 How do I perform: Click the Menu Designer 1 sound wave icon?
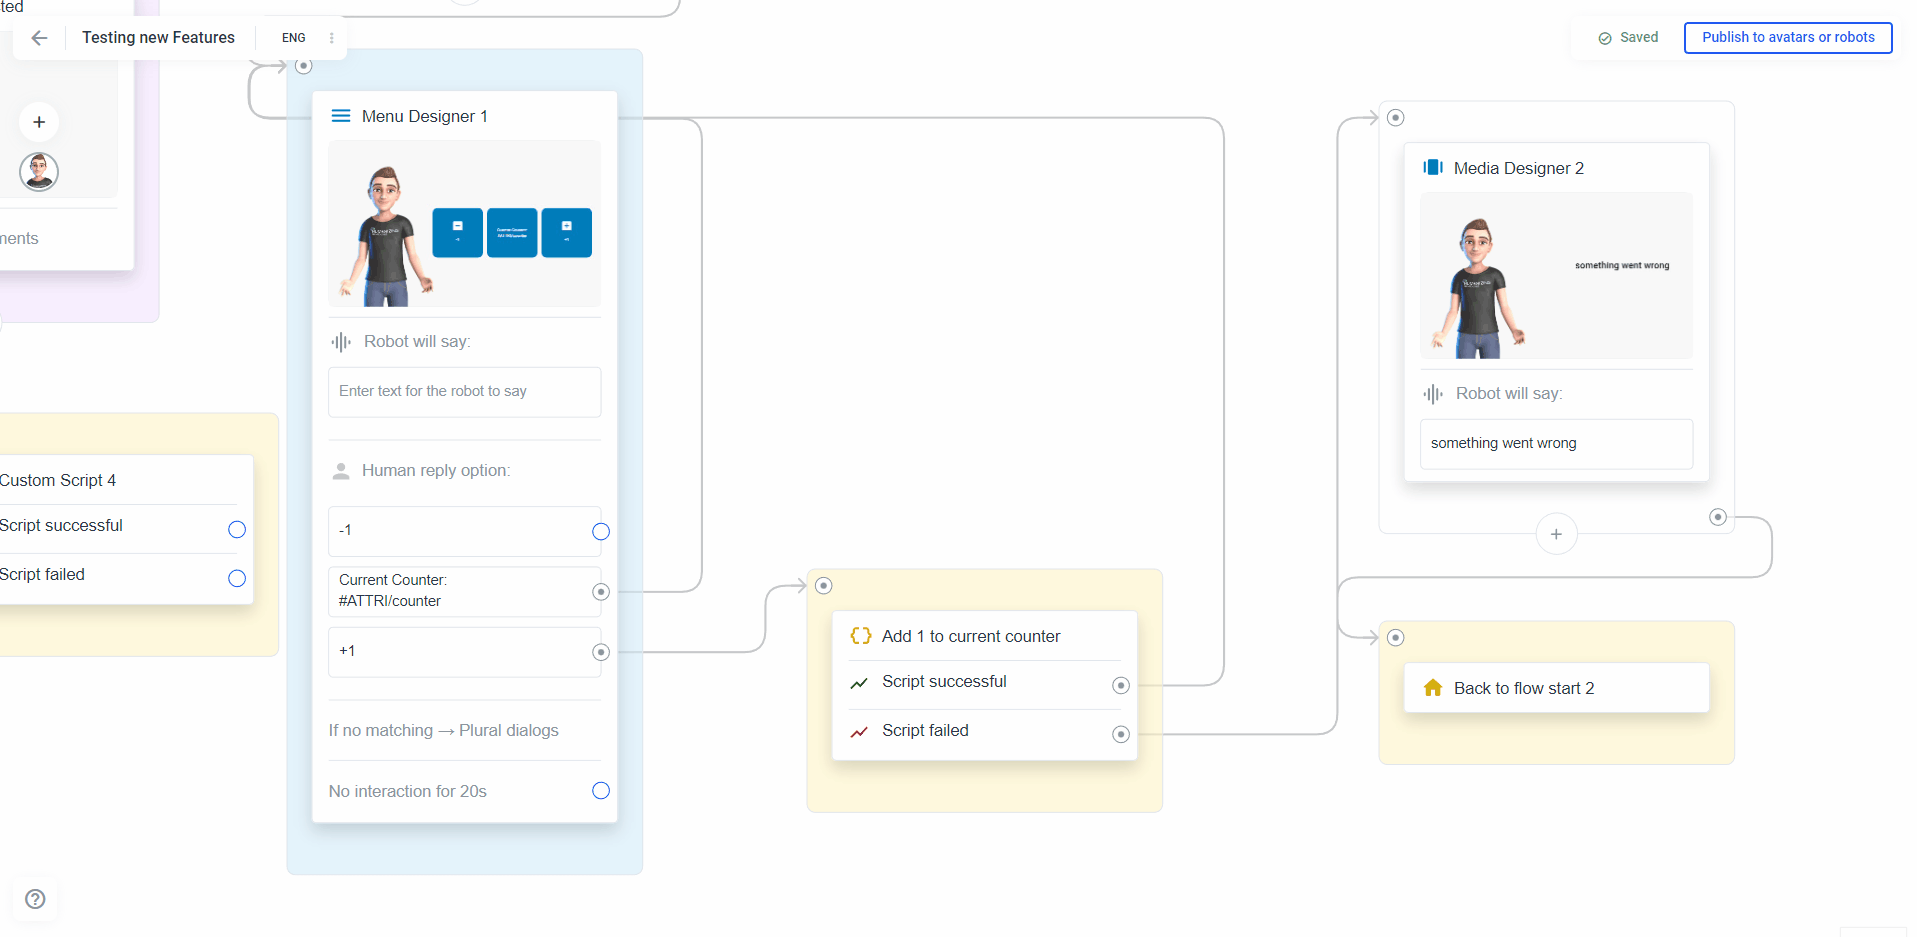(x=341, y=342)
